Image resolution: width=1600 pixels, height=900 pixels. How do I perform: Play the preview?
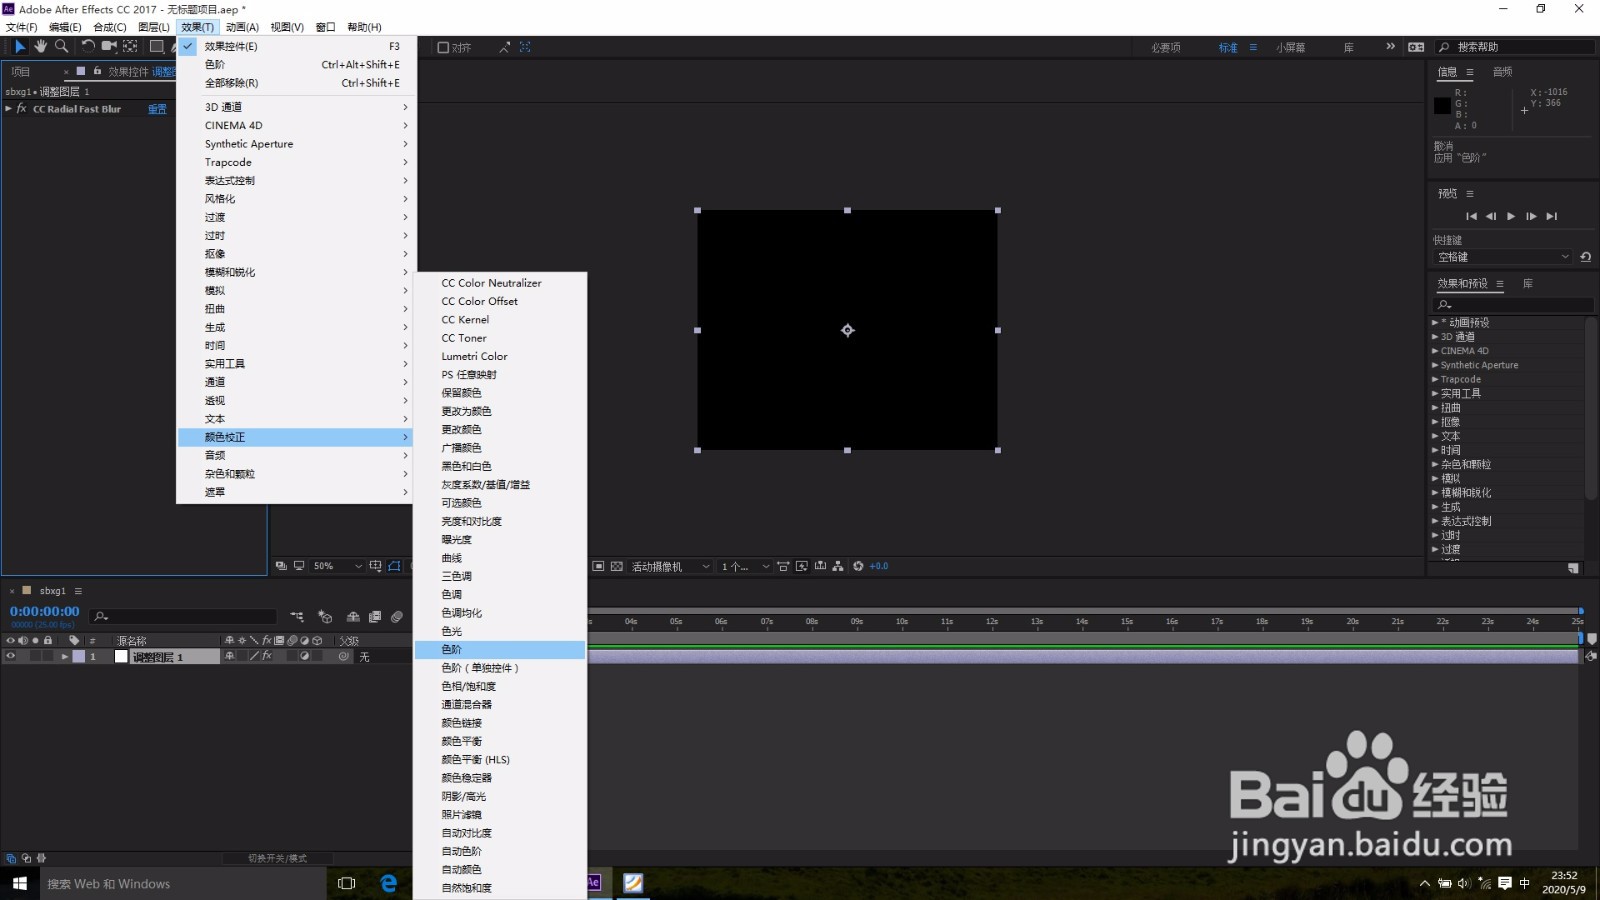[x=1511, y=216]
